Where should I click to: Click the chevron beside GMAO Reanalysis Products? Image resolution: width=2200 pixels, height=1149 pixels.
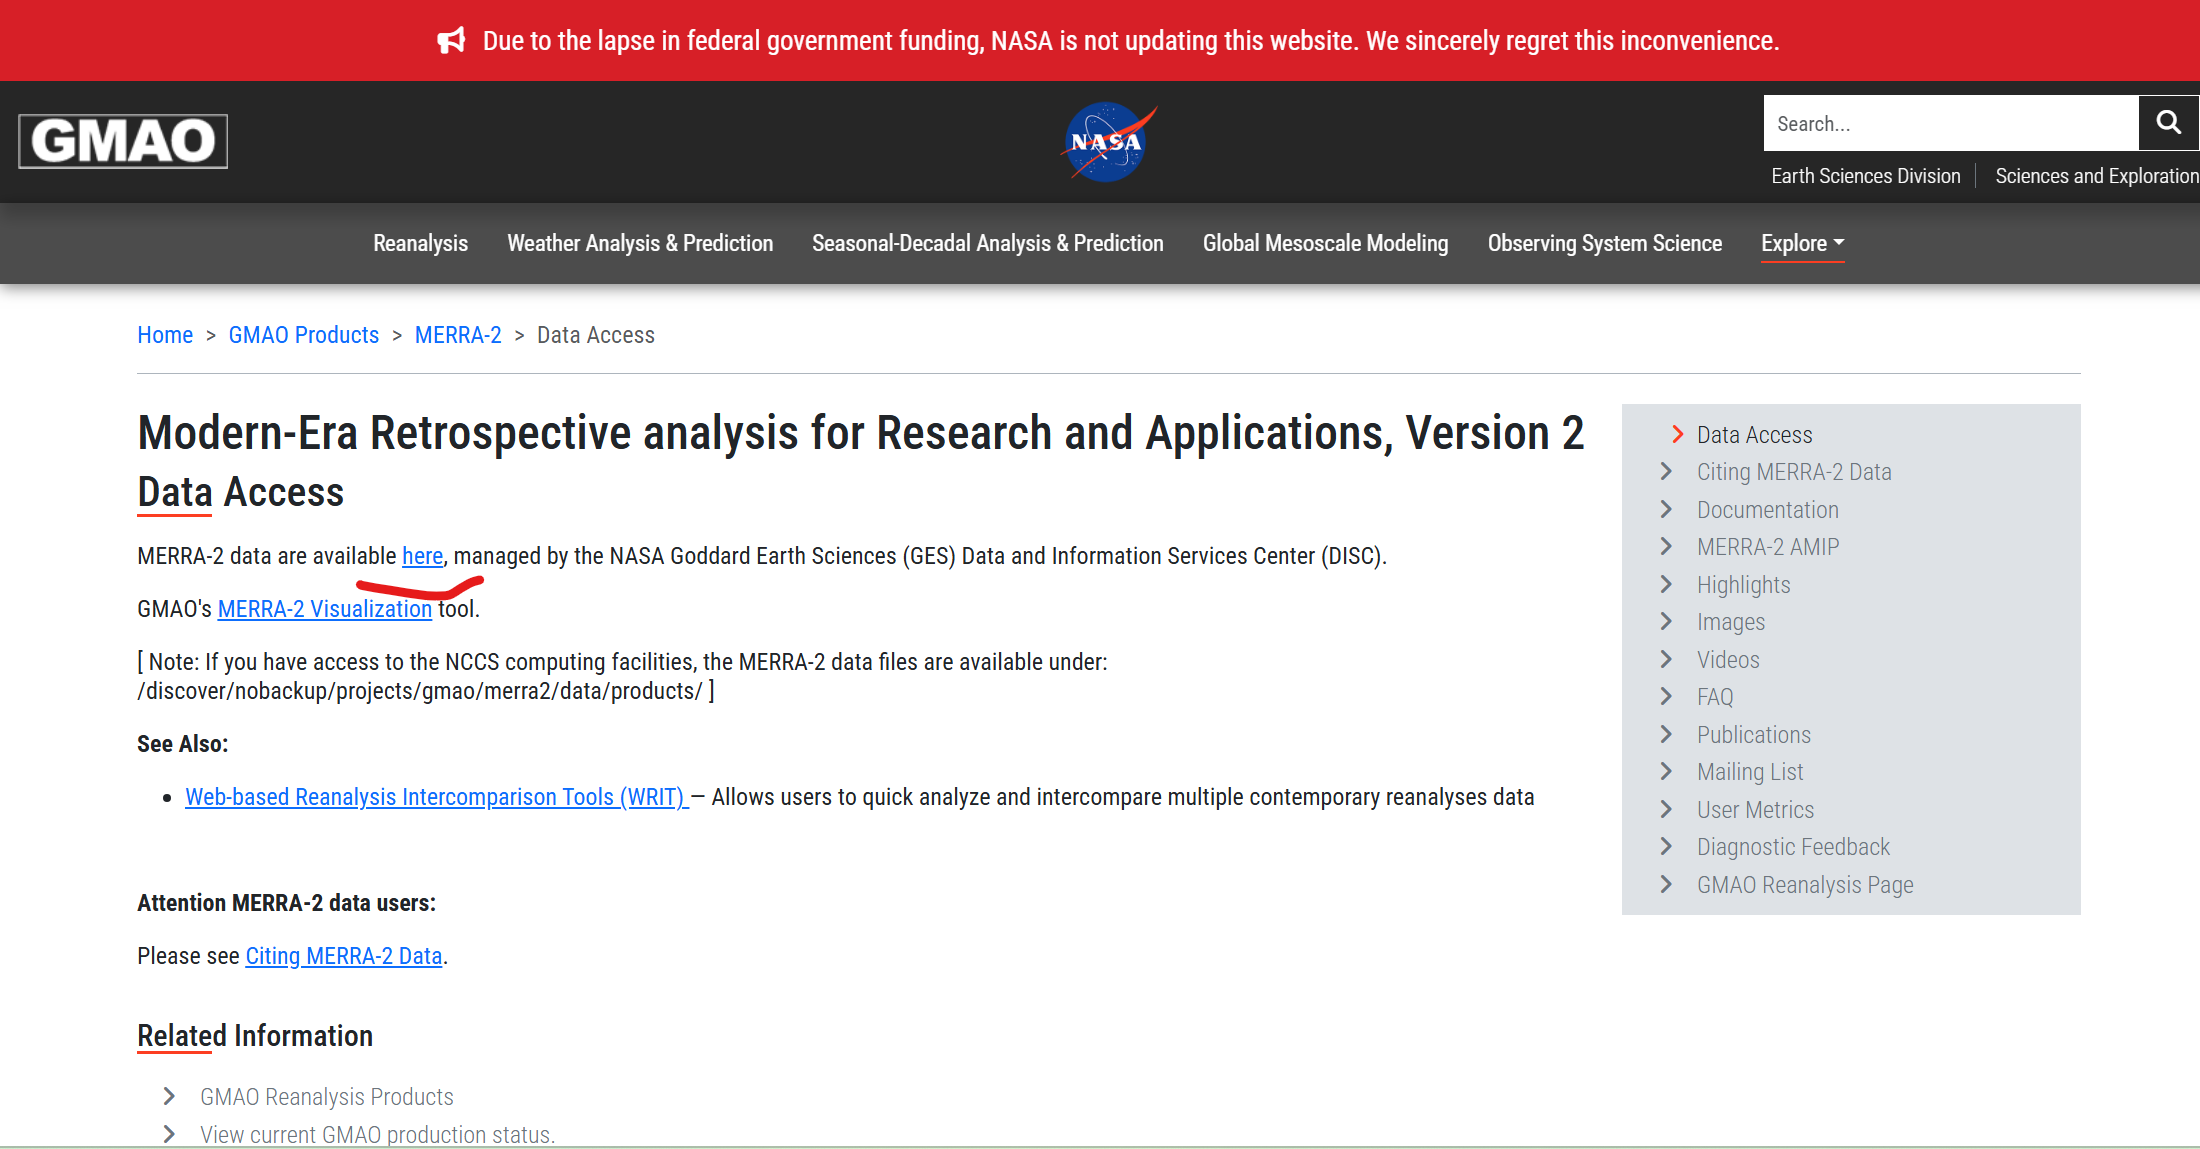coord(169,1097)
